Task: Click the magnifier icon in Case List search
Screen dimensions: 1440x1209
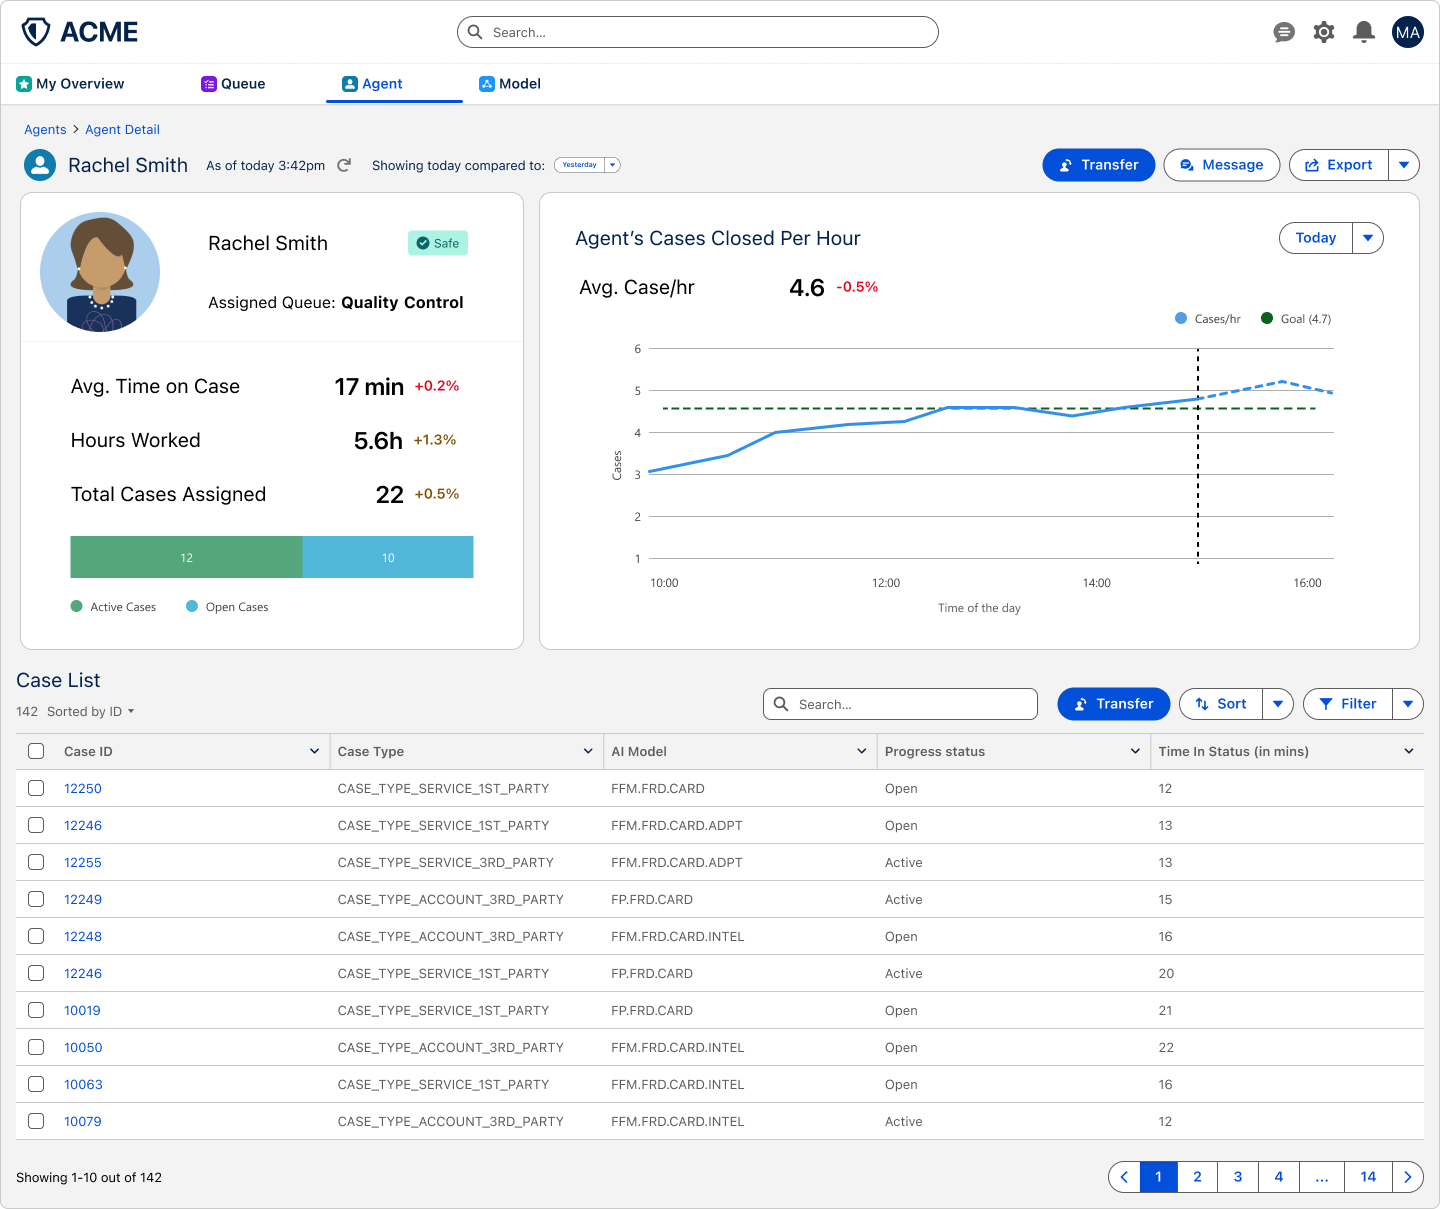Action: tap(781, 704)
